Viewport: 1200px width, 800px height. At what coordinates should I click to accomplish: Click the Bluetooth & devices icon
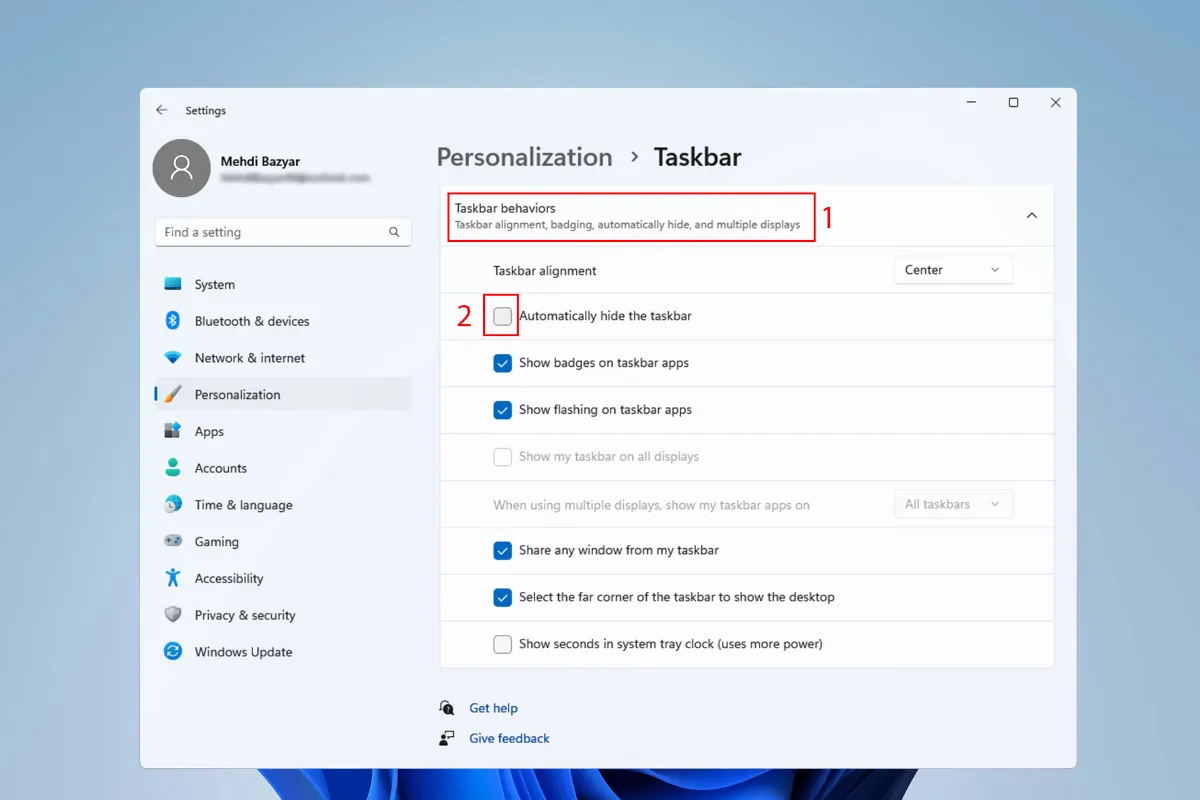(173, 321)
